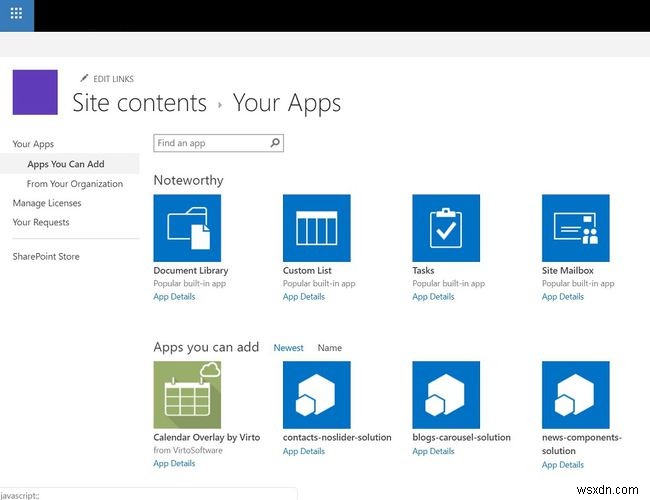The height and width of the screenshot is (500, 650).
Task: Open Manage Licenses
Action: 47,203
